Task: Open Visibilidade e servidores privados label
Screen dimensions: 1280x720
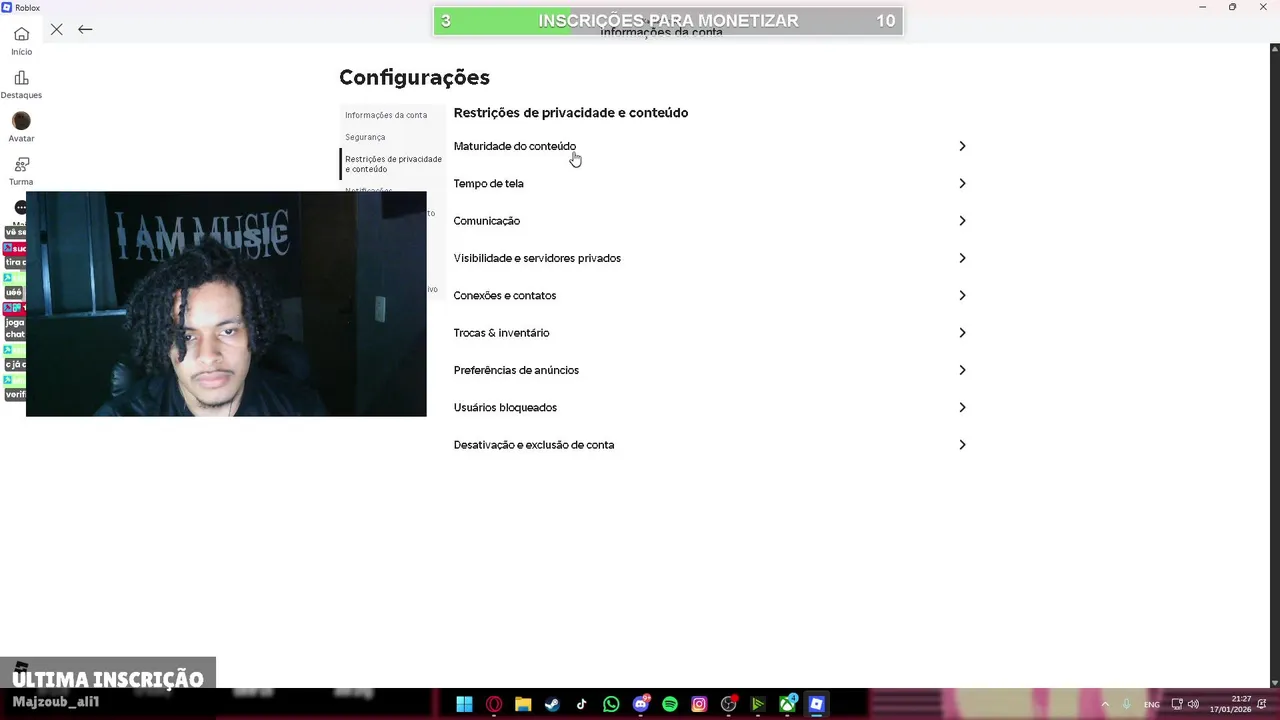Action: [x=537, y=258]
